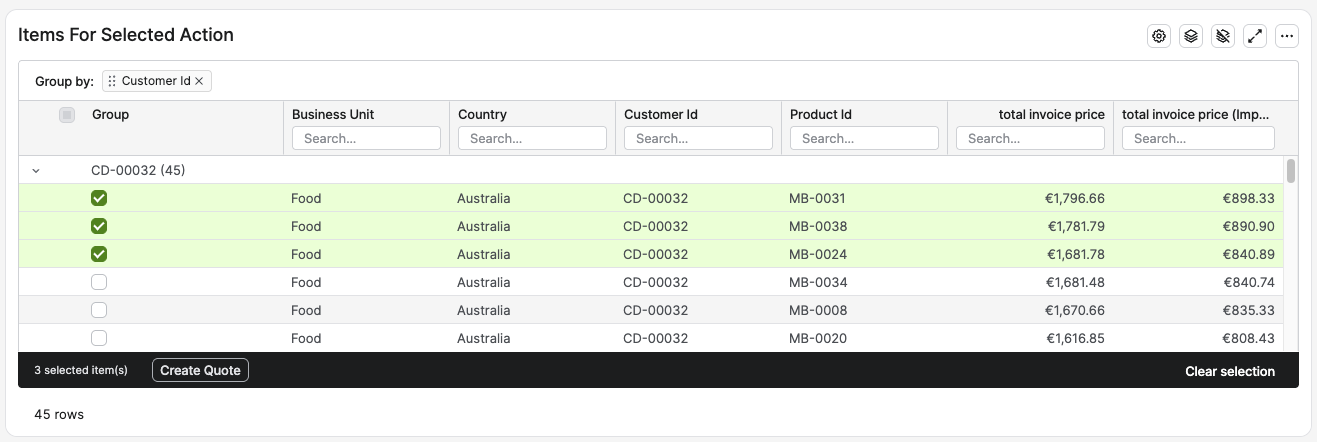
Task: Click the Product Id search field
Action: [864, 138]
